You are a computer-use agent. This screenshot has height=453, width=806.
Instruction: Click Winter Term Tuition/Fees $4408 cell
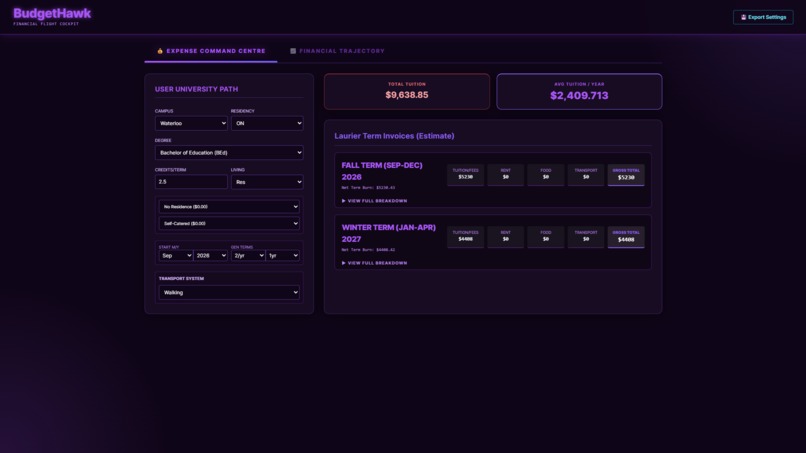coord(465,237)
